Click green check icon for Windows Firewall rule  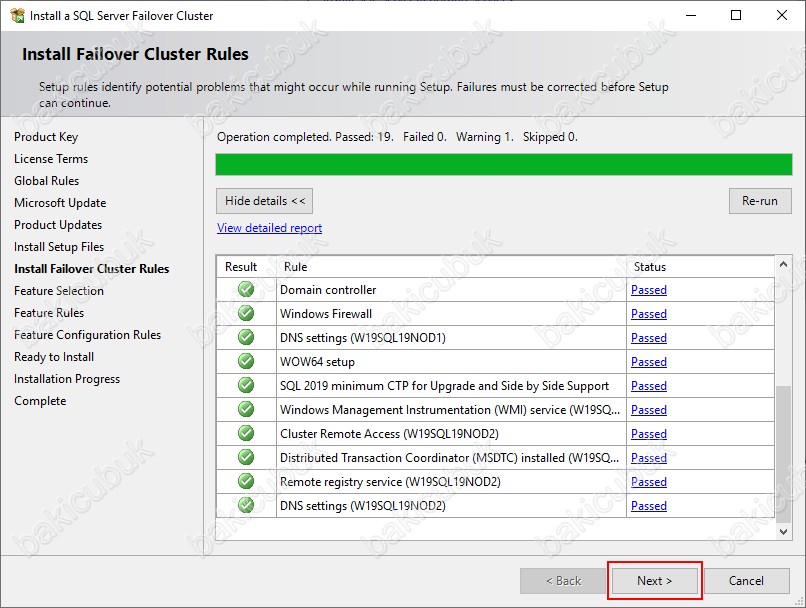[x=246, y=313]
